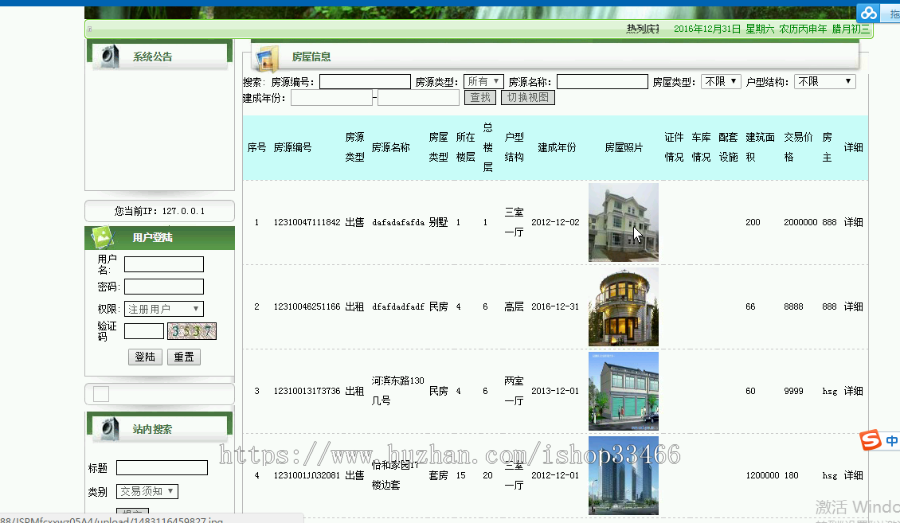Click the price 9999 in row 3
The width and height of the screenshot is (900, 523).
coord(793,391)
